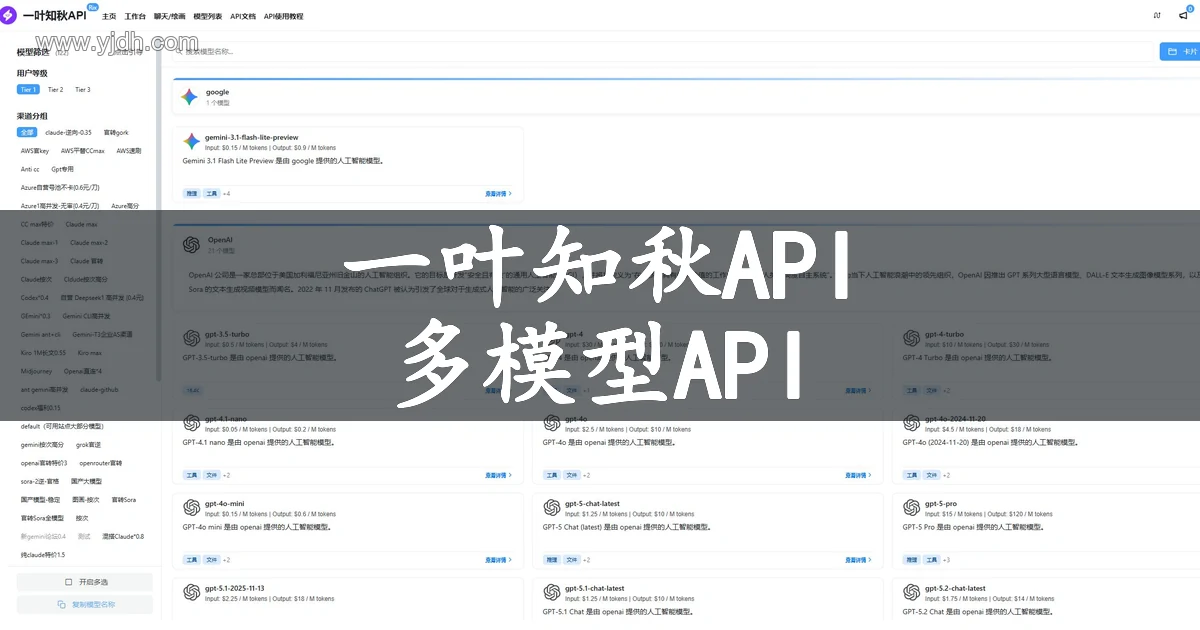The width and height of the screenshot is (1200, 630).
Task: Click the gpt-5.1-2025-11-13 OpenAI logo icon
Action: pyautogui.click(x=192, y=593)
